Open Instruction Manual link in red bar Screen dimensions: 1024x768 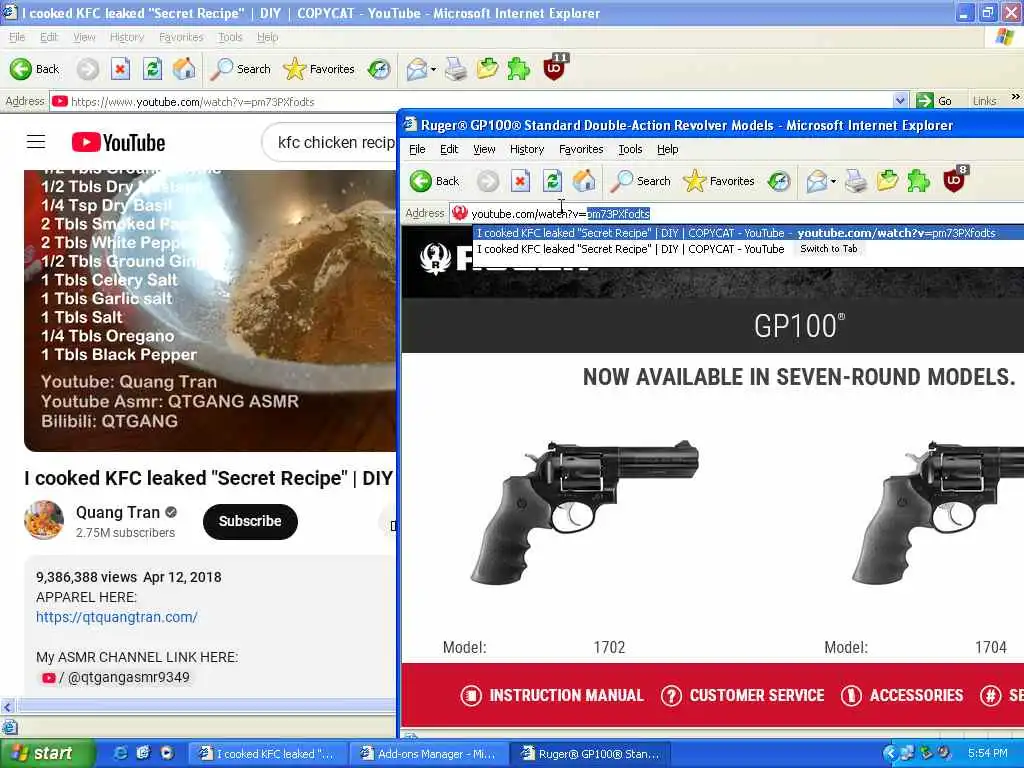[x=552, y=696]
